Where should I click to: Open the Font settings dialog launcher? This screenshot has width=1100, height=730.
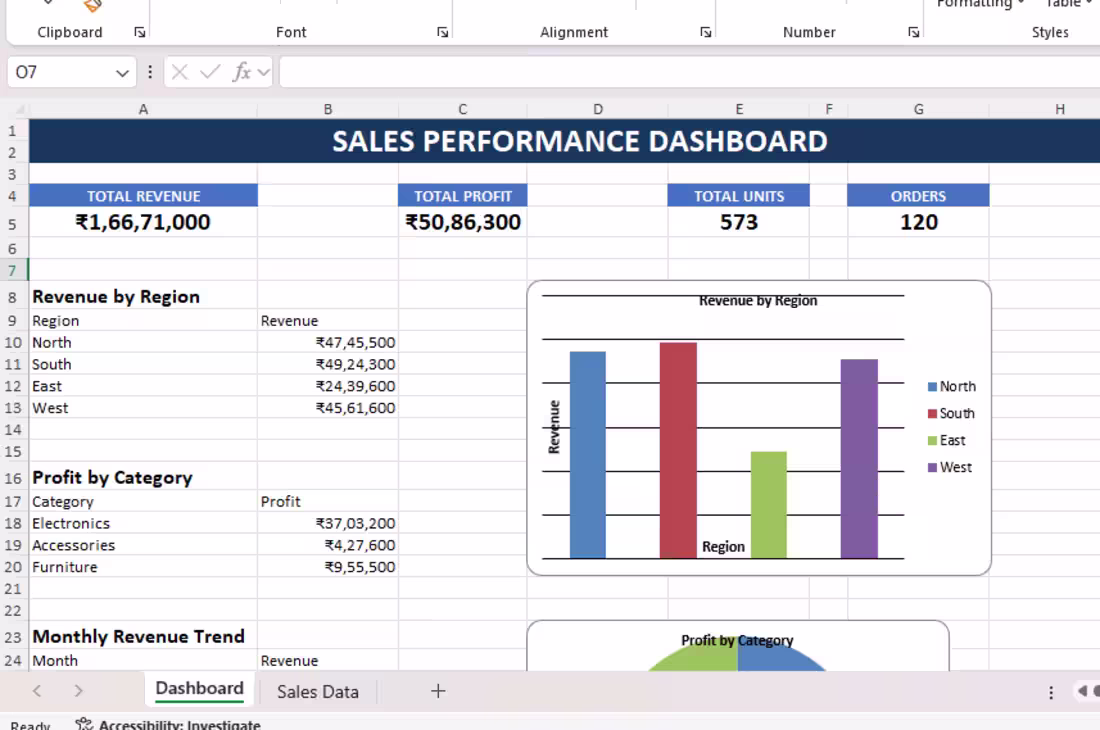point(443,32)
